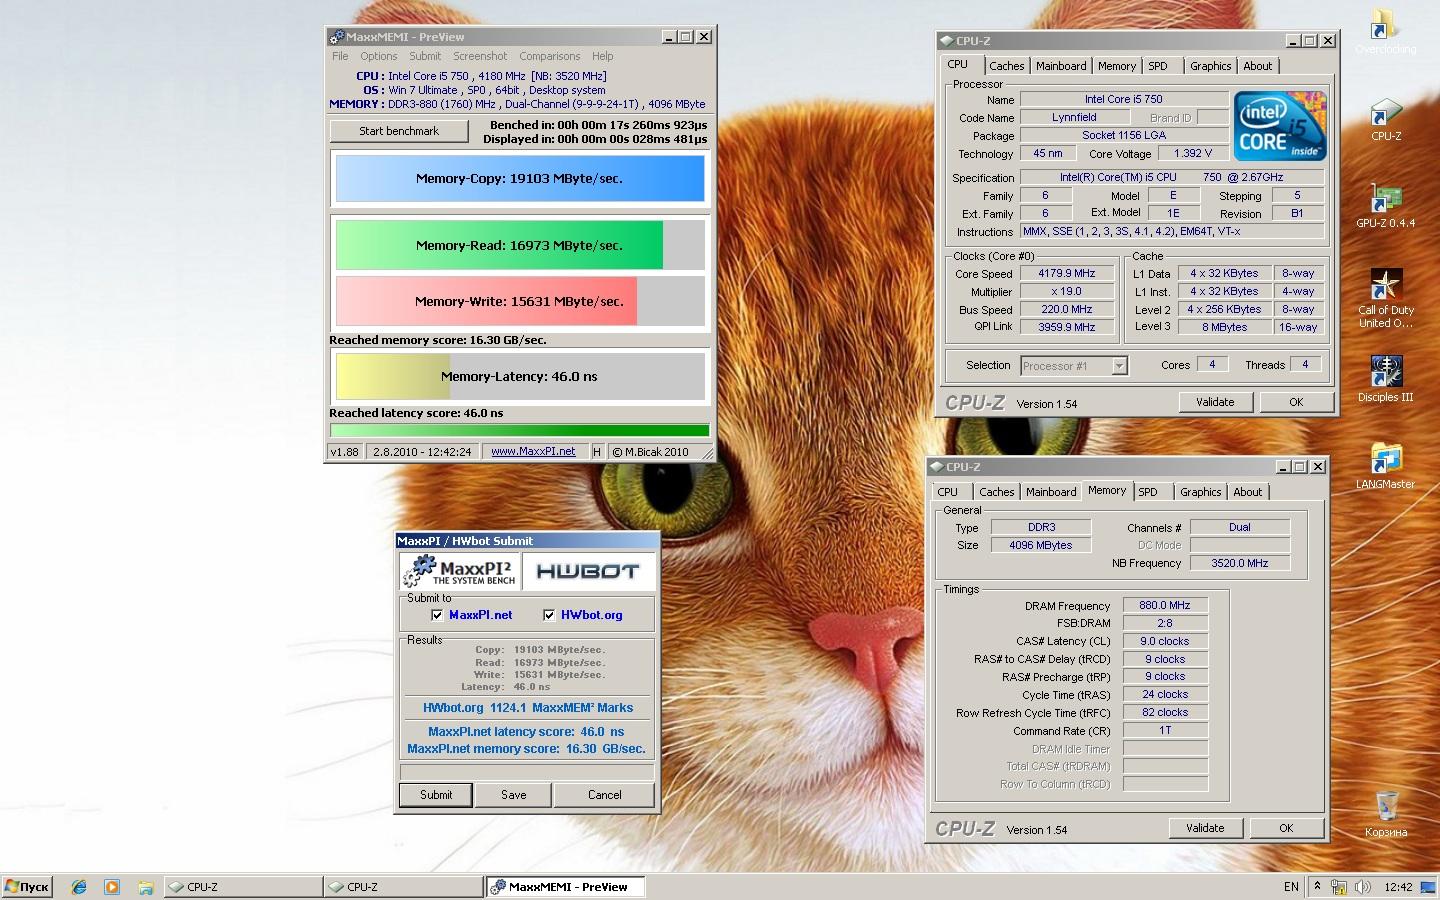Image resolution: width=1440 pixels, height=900 pixels.
Task: Switch to About tab in CPU-Z CPU window
Action: [1258, 66]
